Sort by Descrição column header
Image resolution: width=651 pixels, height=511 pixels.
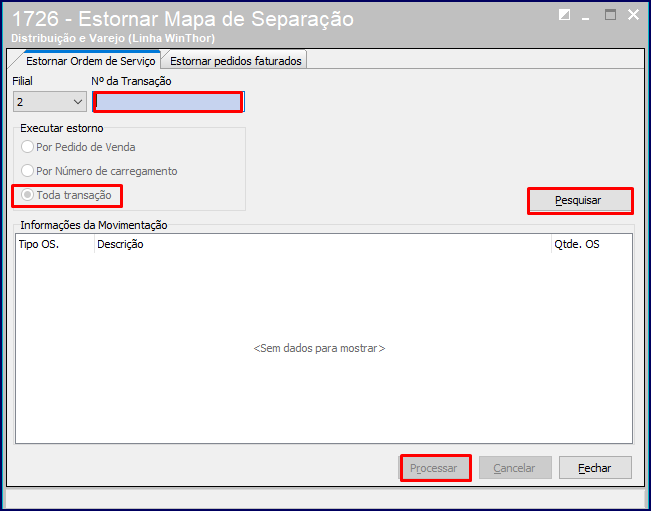point(323,244)
